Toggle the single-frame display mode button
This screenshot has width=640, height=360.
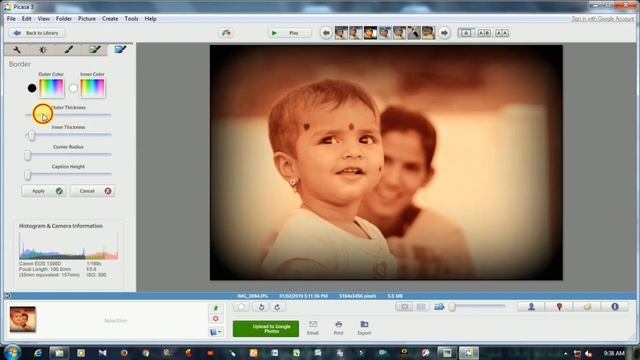point(404,307)
